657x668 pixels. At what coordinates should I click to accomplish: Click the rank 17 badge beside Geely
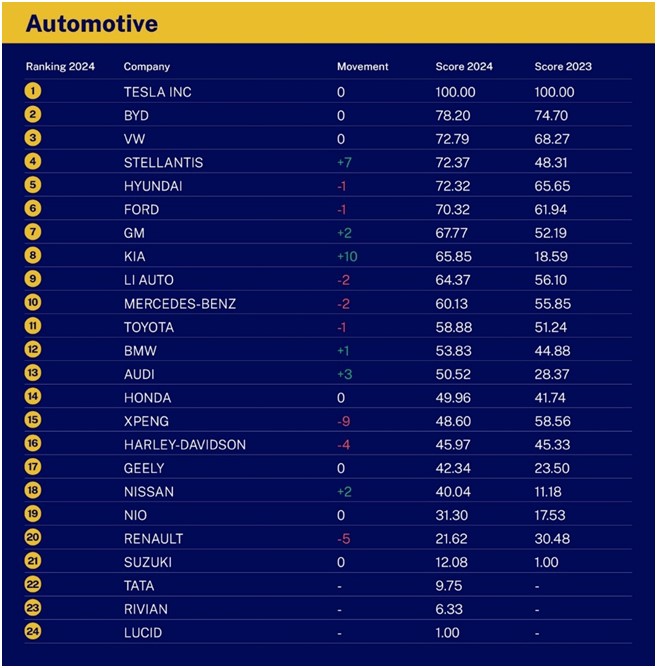pyautogui.click(x=33, y=467)
